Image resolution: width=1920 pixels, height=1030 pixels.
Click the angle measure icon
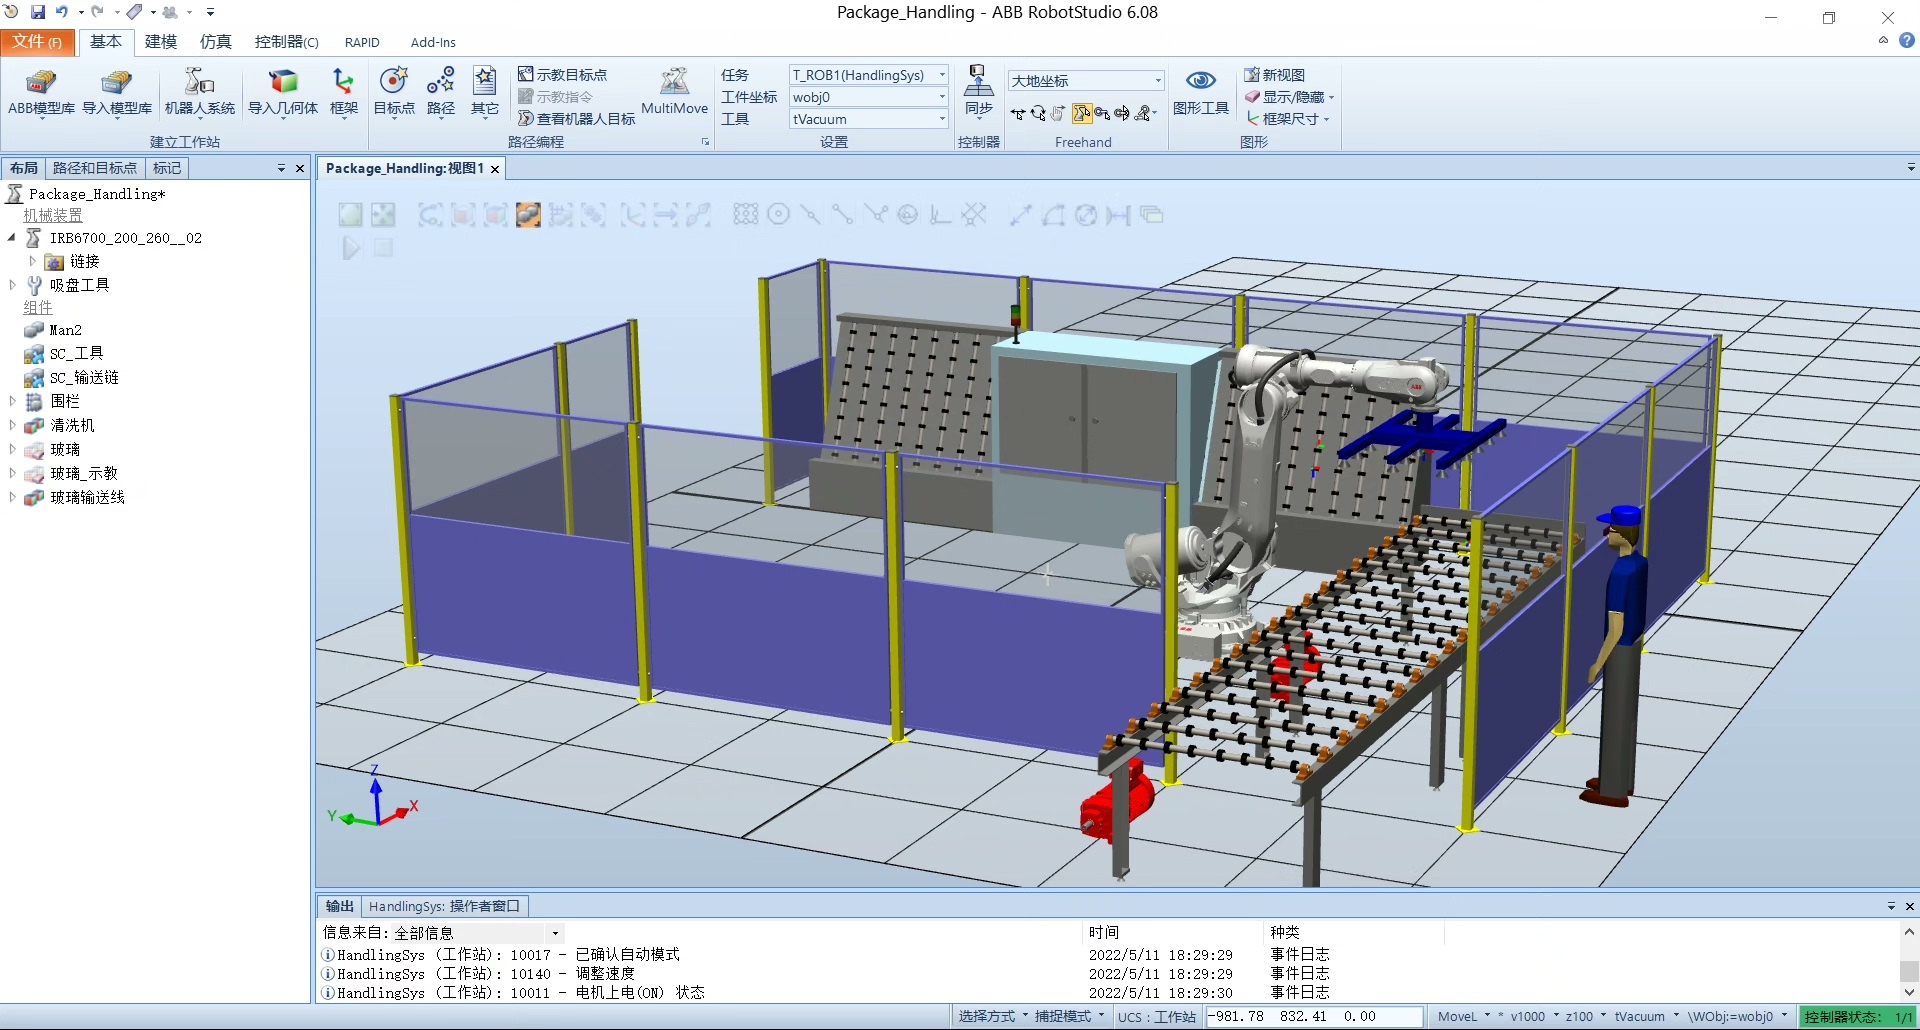point(1053,214)
